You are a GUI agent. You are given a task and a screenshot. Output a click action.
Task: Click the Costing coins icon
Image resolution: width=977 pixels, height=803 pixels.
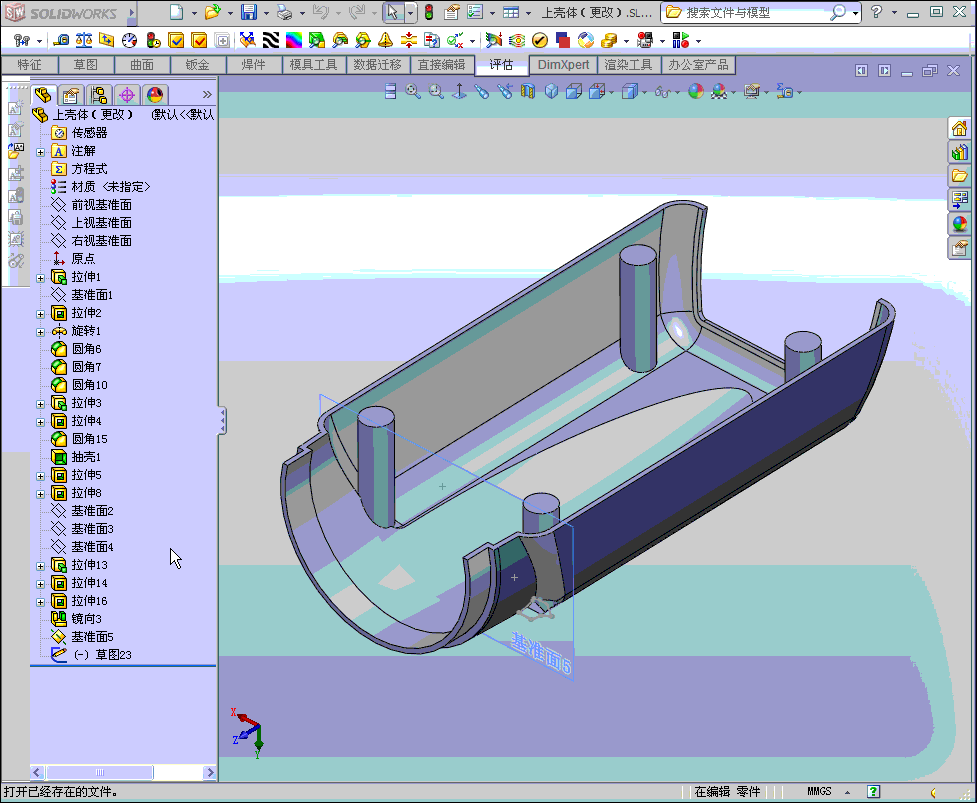pyautogui.click(x=609, y=40)
